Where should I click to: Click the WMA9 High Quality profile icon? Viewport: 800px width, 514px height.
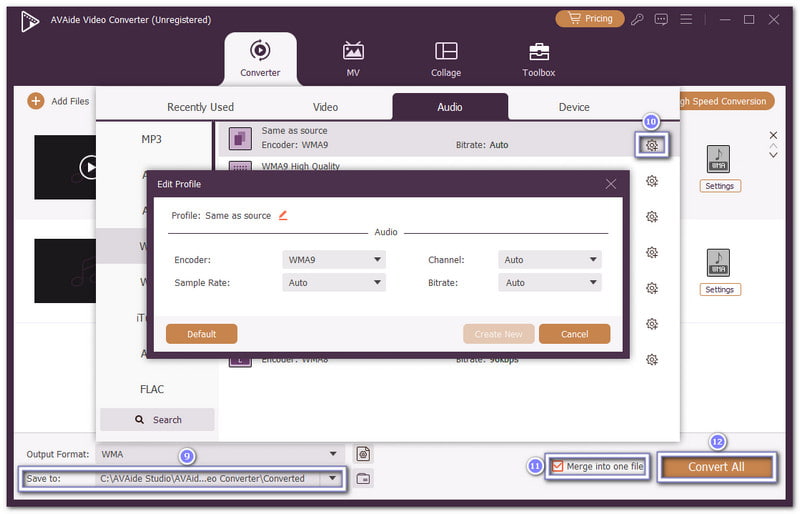coord(240,166)
